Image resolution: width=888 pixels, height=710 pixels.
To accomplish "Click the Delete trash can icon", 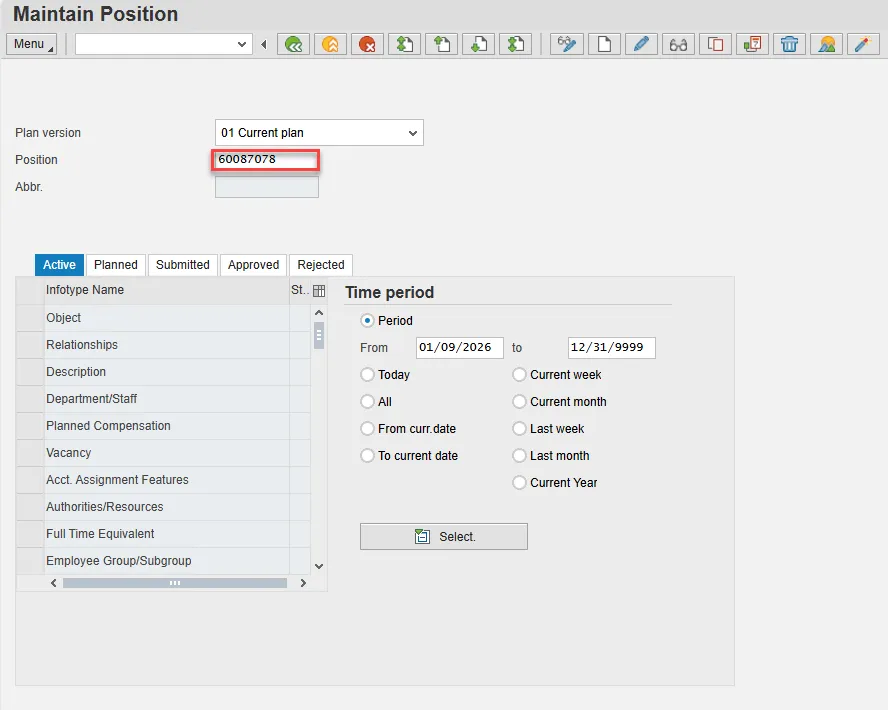I will click(789, 44).
